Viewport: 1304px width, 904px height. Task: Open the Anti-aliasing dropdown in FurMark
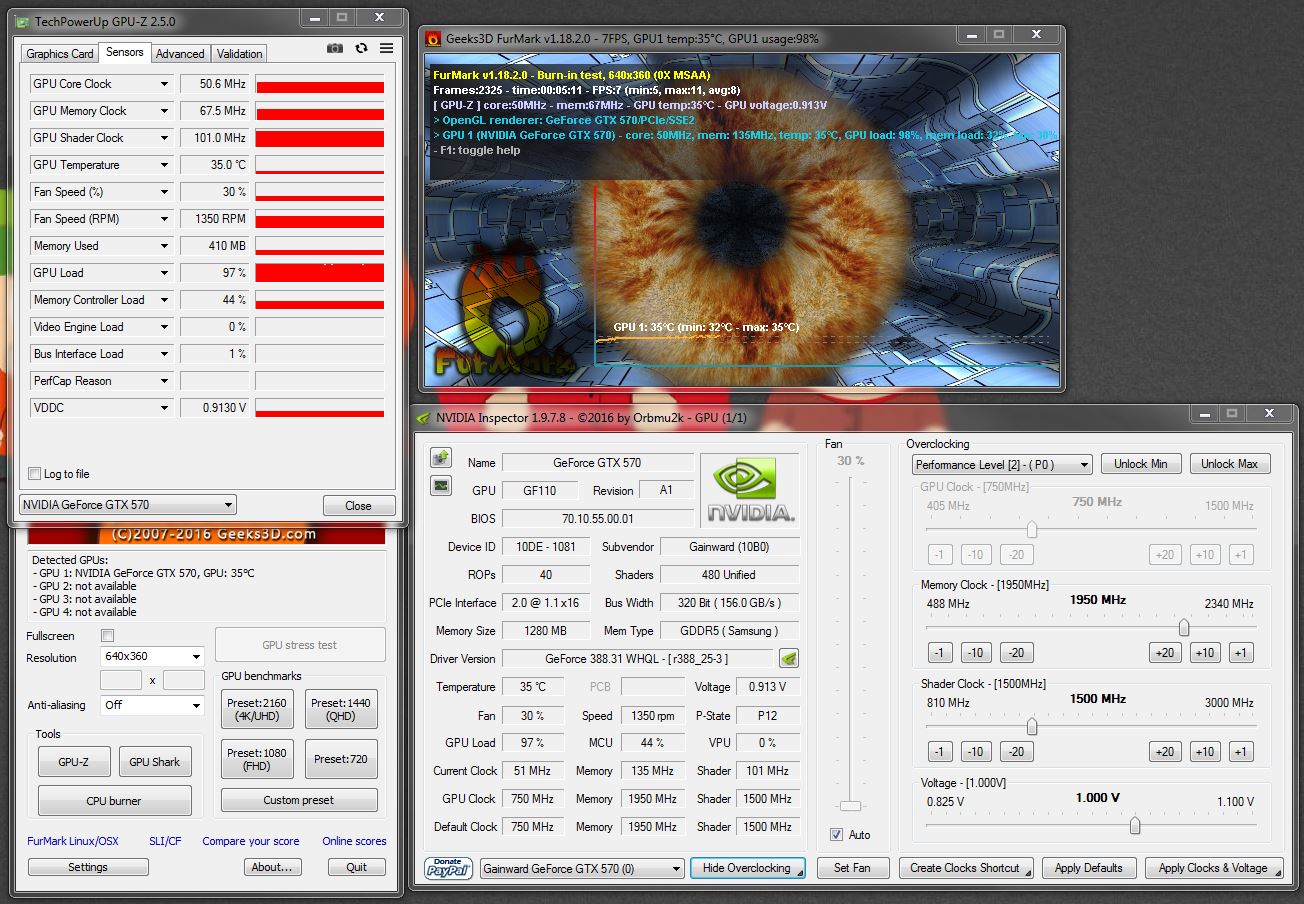click(152, 705)
